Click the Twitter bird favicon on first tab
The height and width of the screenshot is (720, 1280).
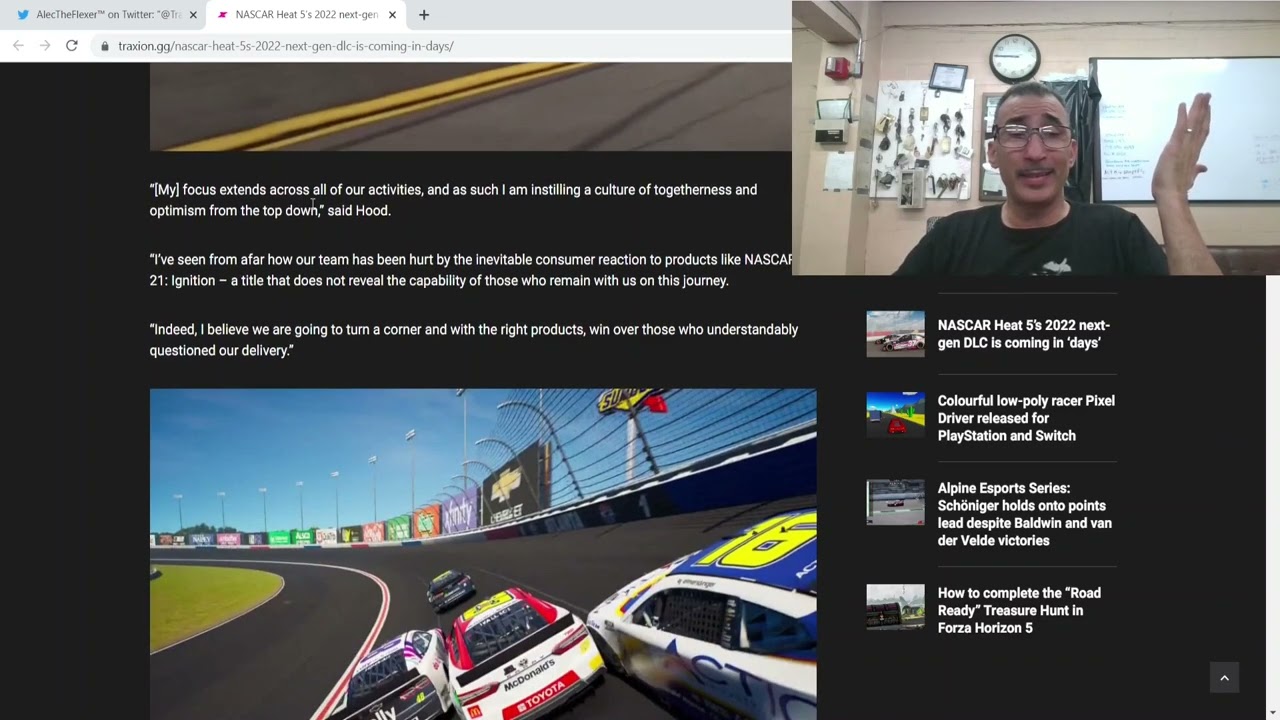coord(23,15)
